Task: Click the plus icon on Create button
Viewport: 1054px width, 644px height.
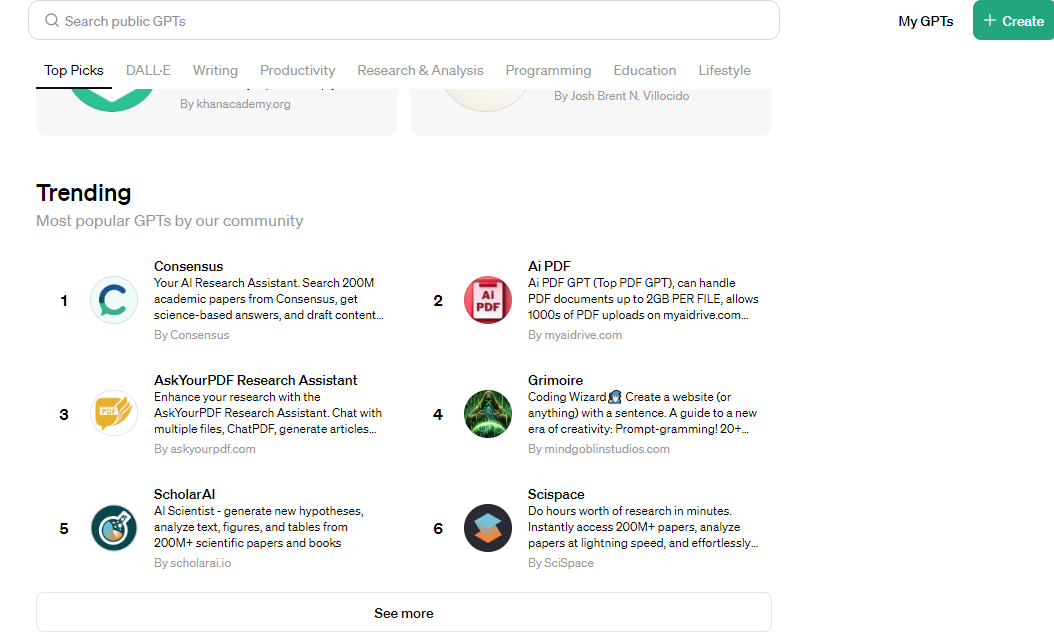Action: tap(989, 21)
